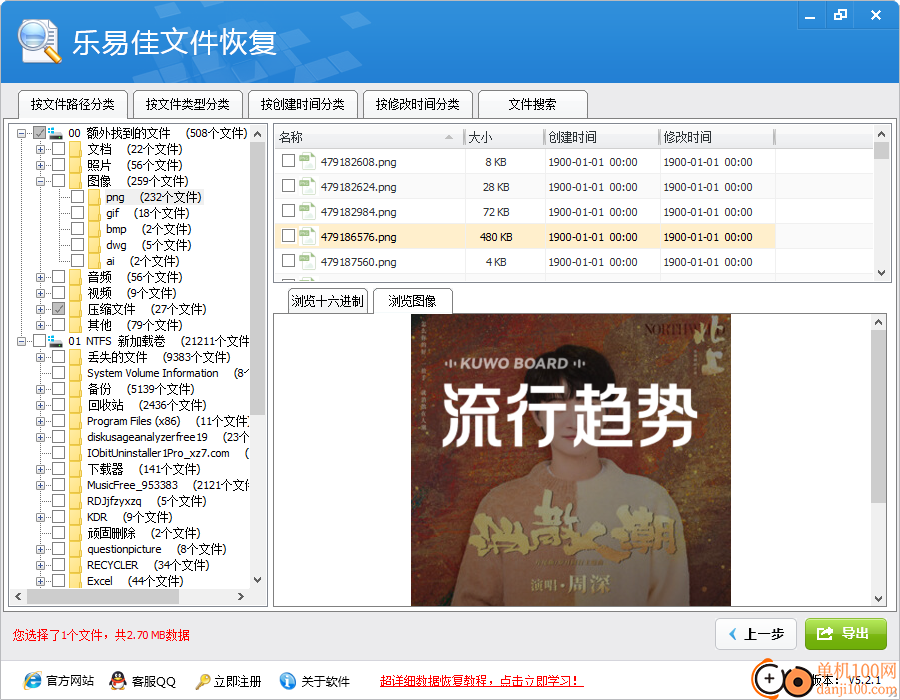Click the folder icon of Excel
Viewport: 900px width, 700px height.
click(75, 581)
